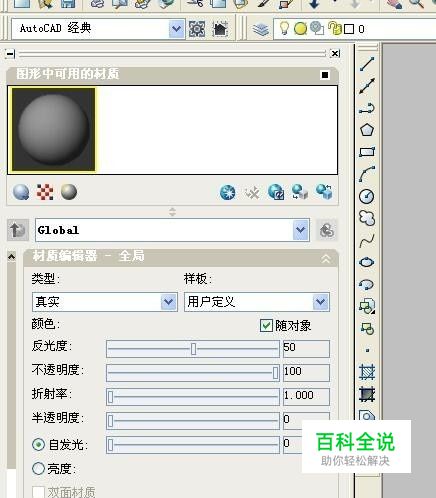436x498 pixels.
Task: Click preview swatch lighting model icon
Action: [x=69, y=192]
